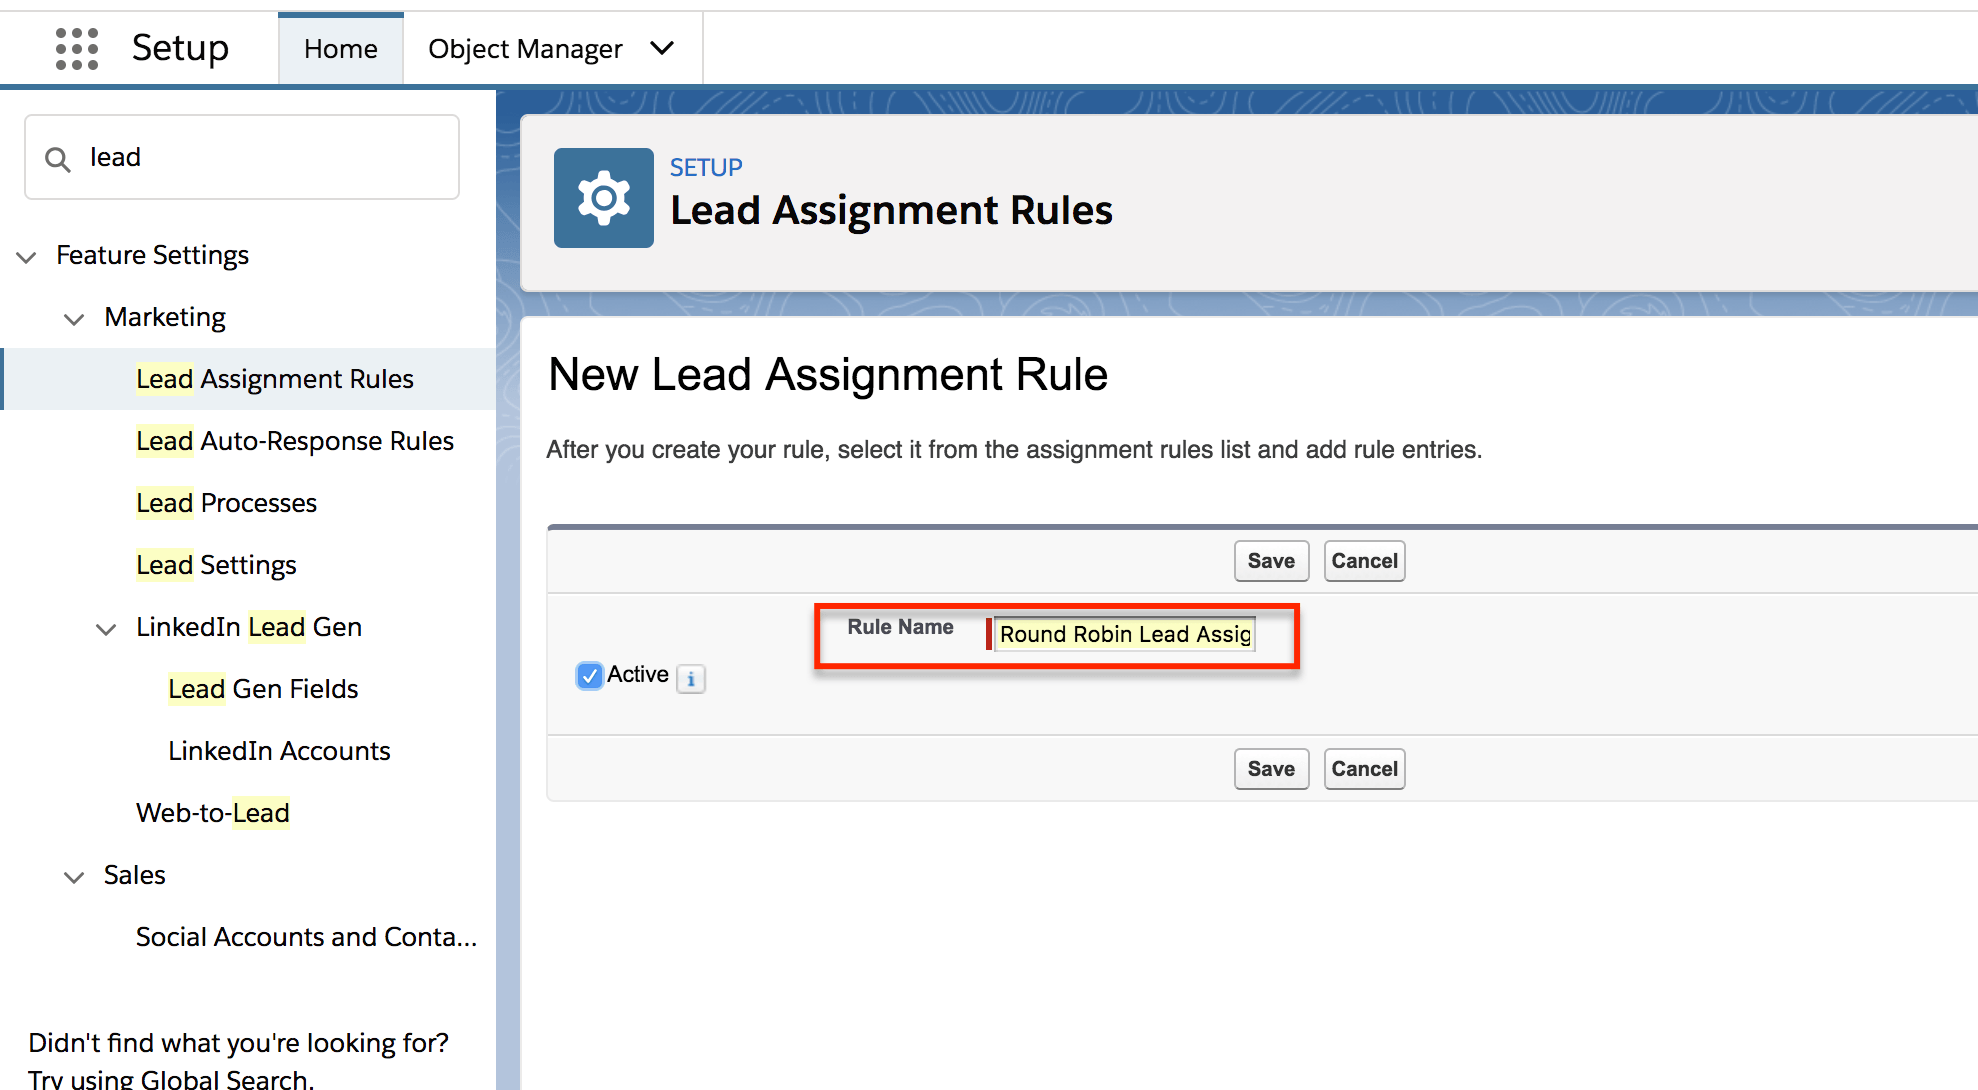Select Lead Auto-Response Rules in the sidebar
The height and width of the screenshot is (1090, 1978).
pos(294,441)
